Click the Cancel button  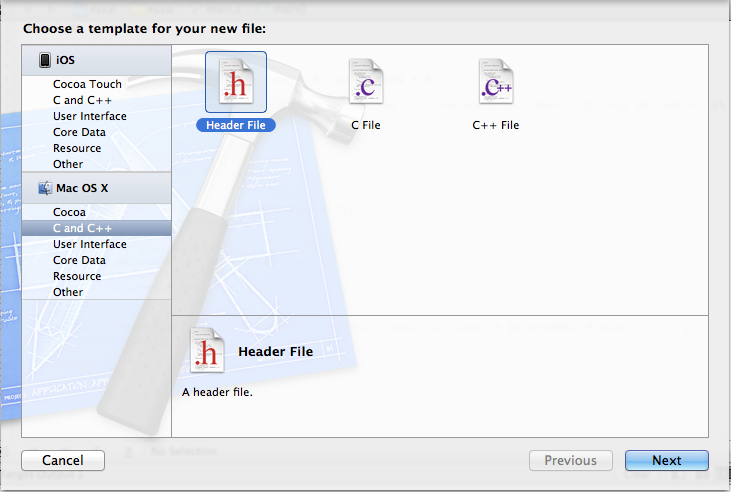63,461
